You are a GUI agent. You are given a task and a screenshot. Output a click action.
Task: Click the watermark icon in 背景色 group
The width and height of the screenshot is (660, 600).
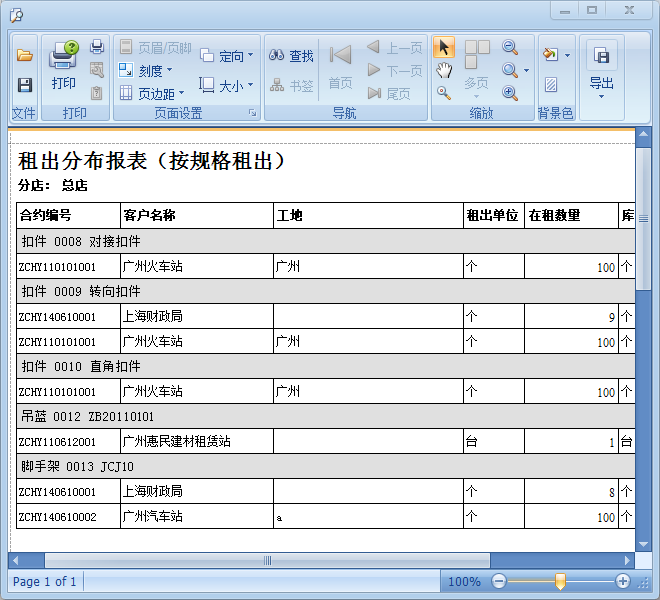click(551, 85)
